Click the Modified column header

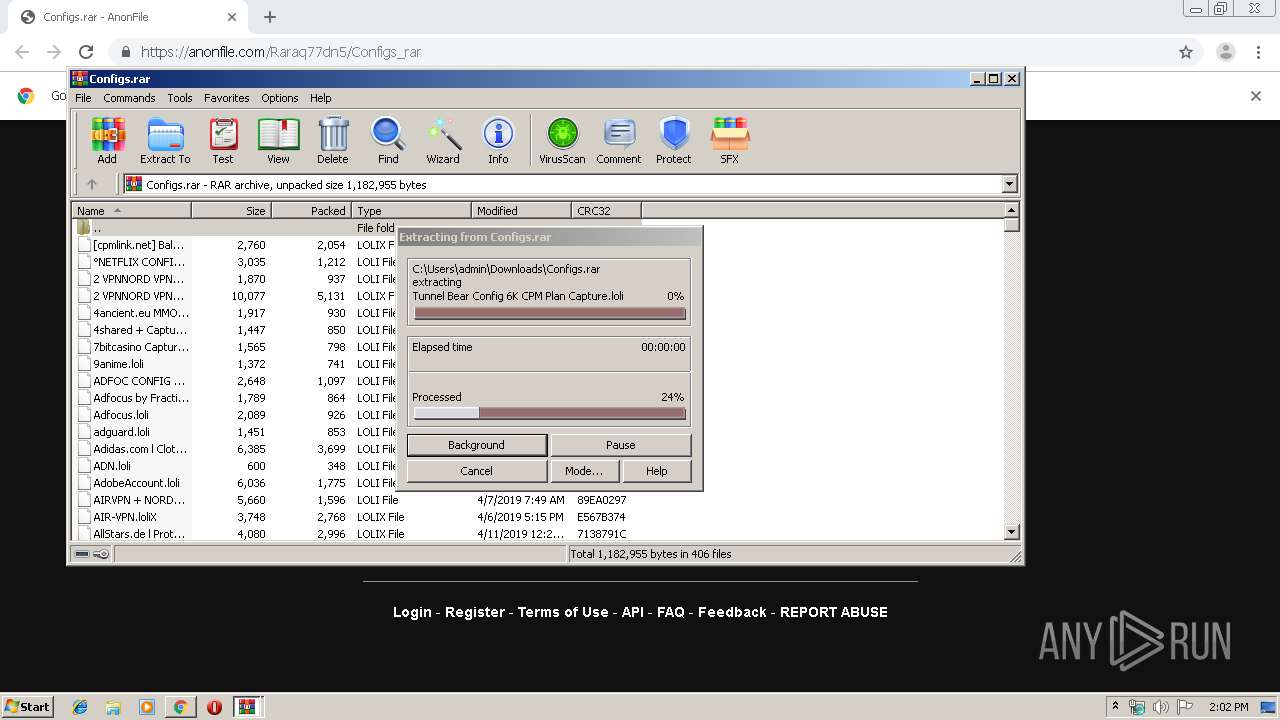click(x=521, y=210)
